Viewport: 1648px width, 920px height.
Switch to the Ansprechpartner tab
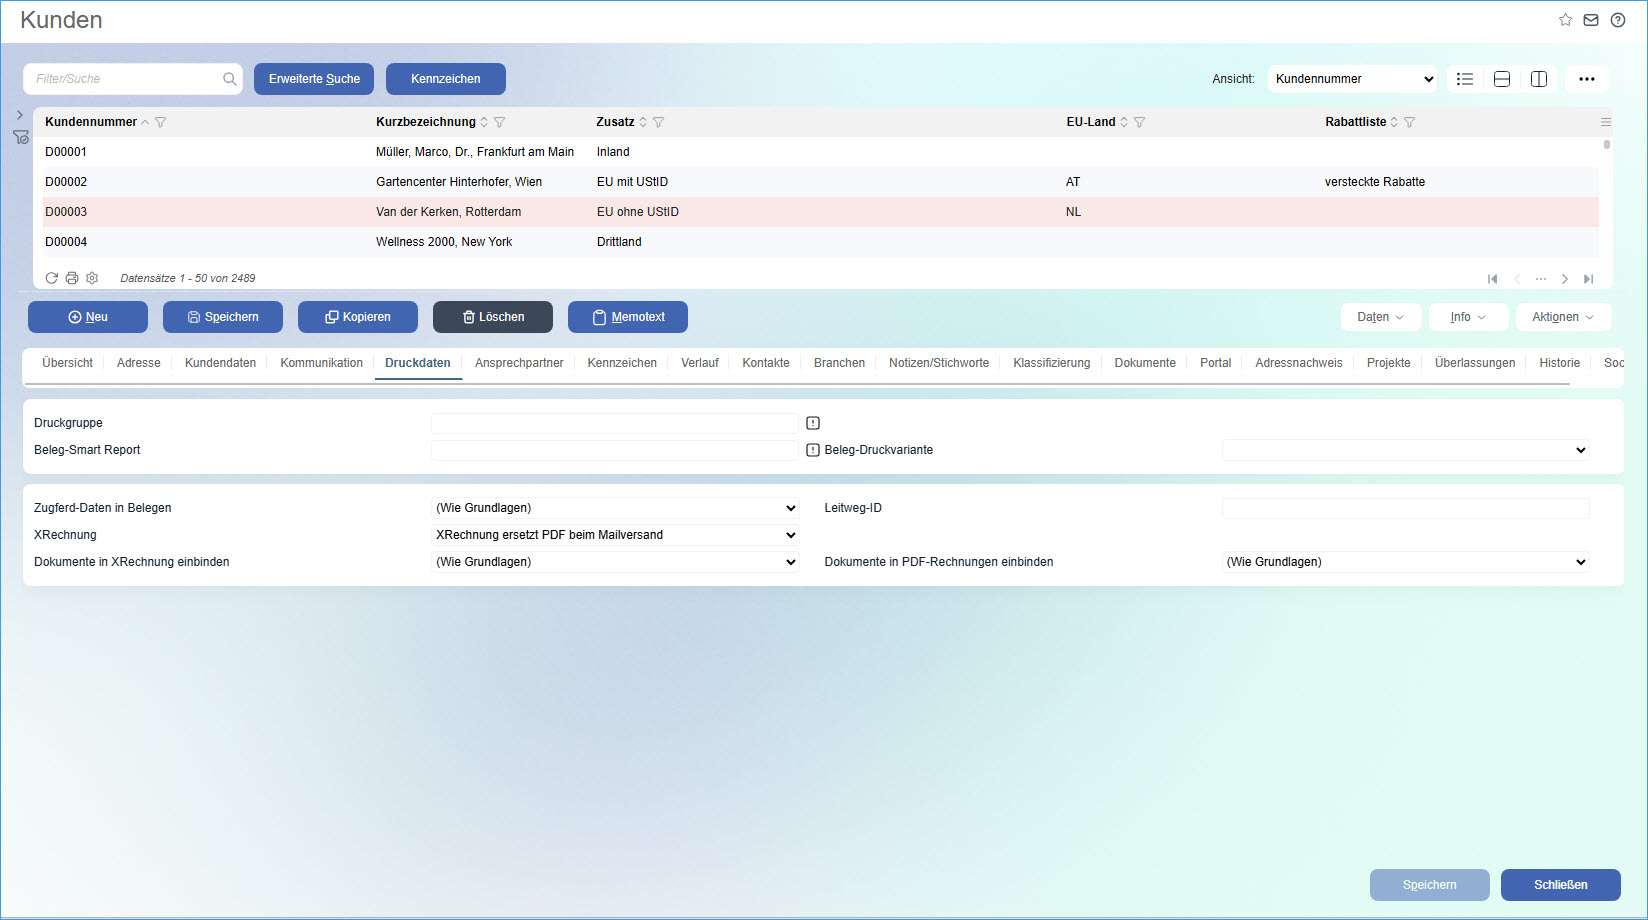(x=519, y=363)
